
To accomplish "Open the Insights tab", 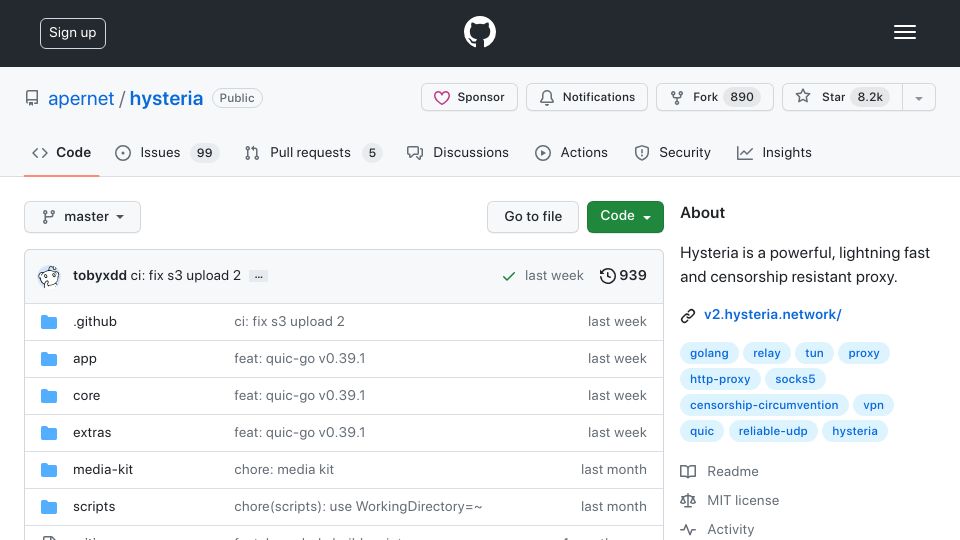I will [x=774, y=152].
